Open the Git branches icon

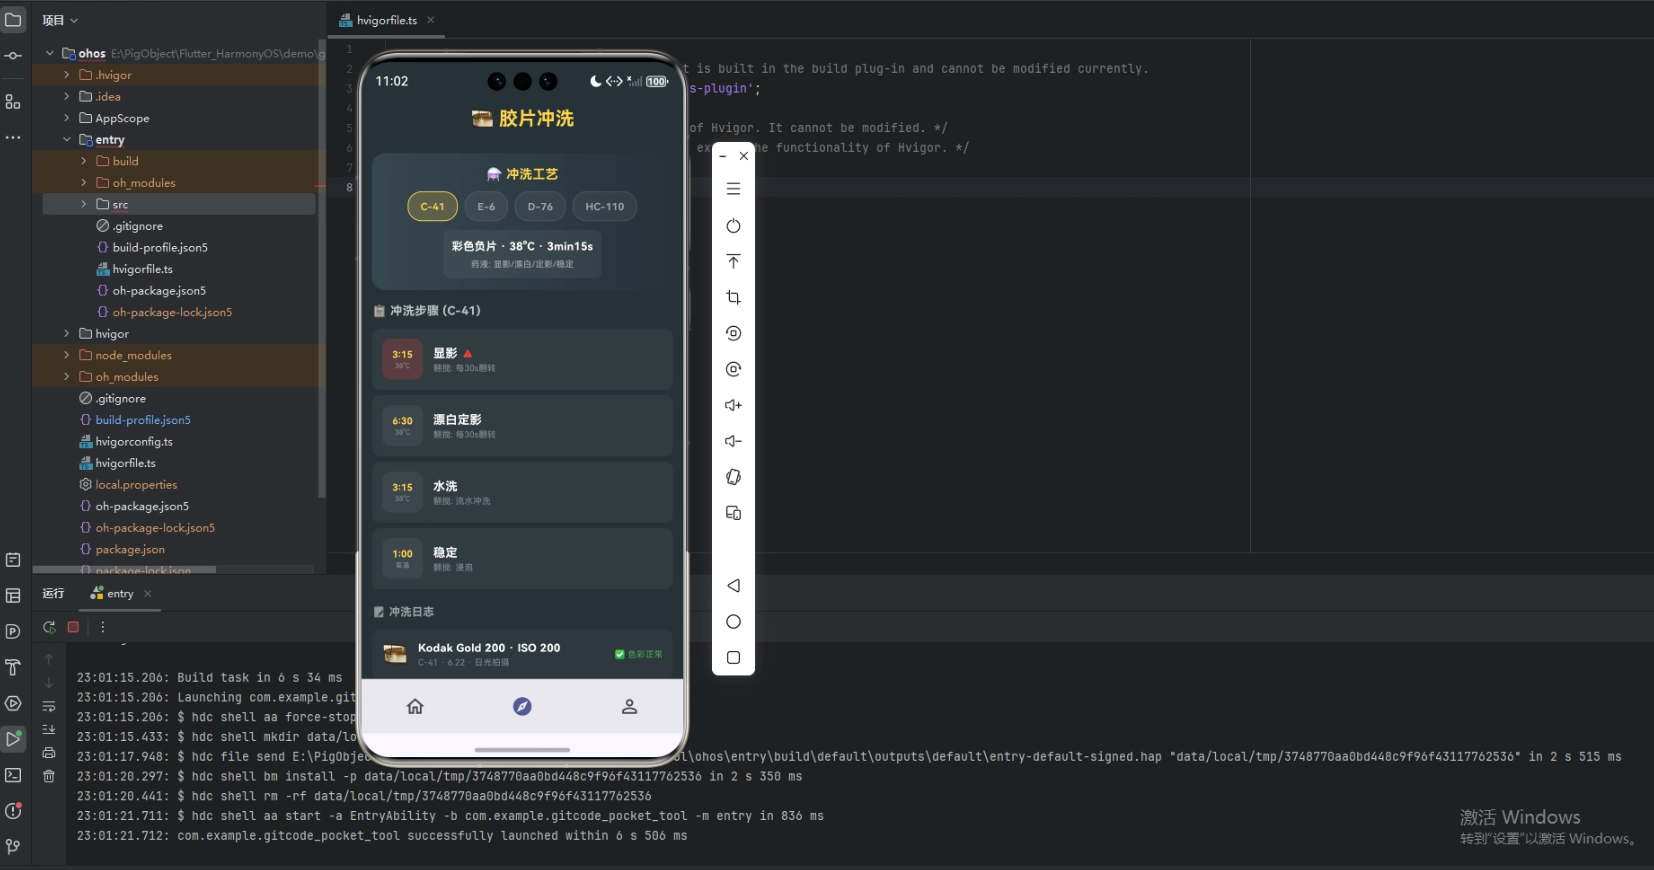13,846
